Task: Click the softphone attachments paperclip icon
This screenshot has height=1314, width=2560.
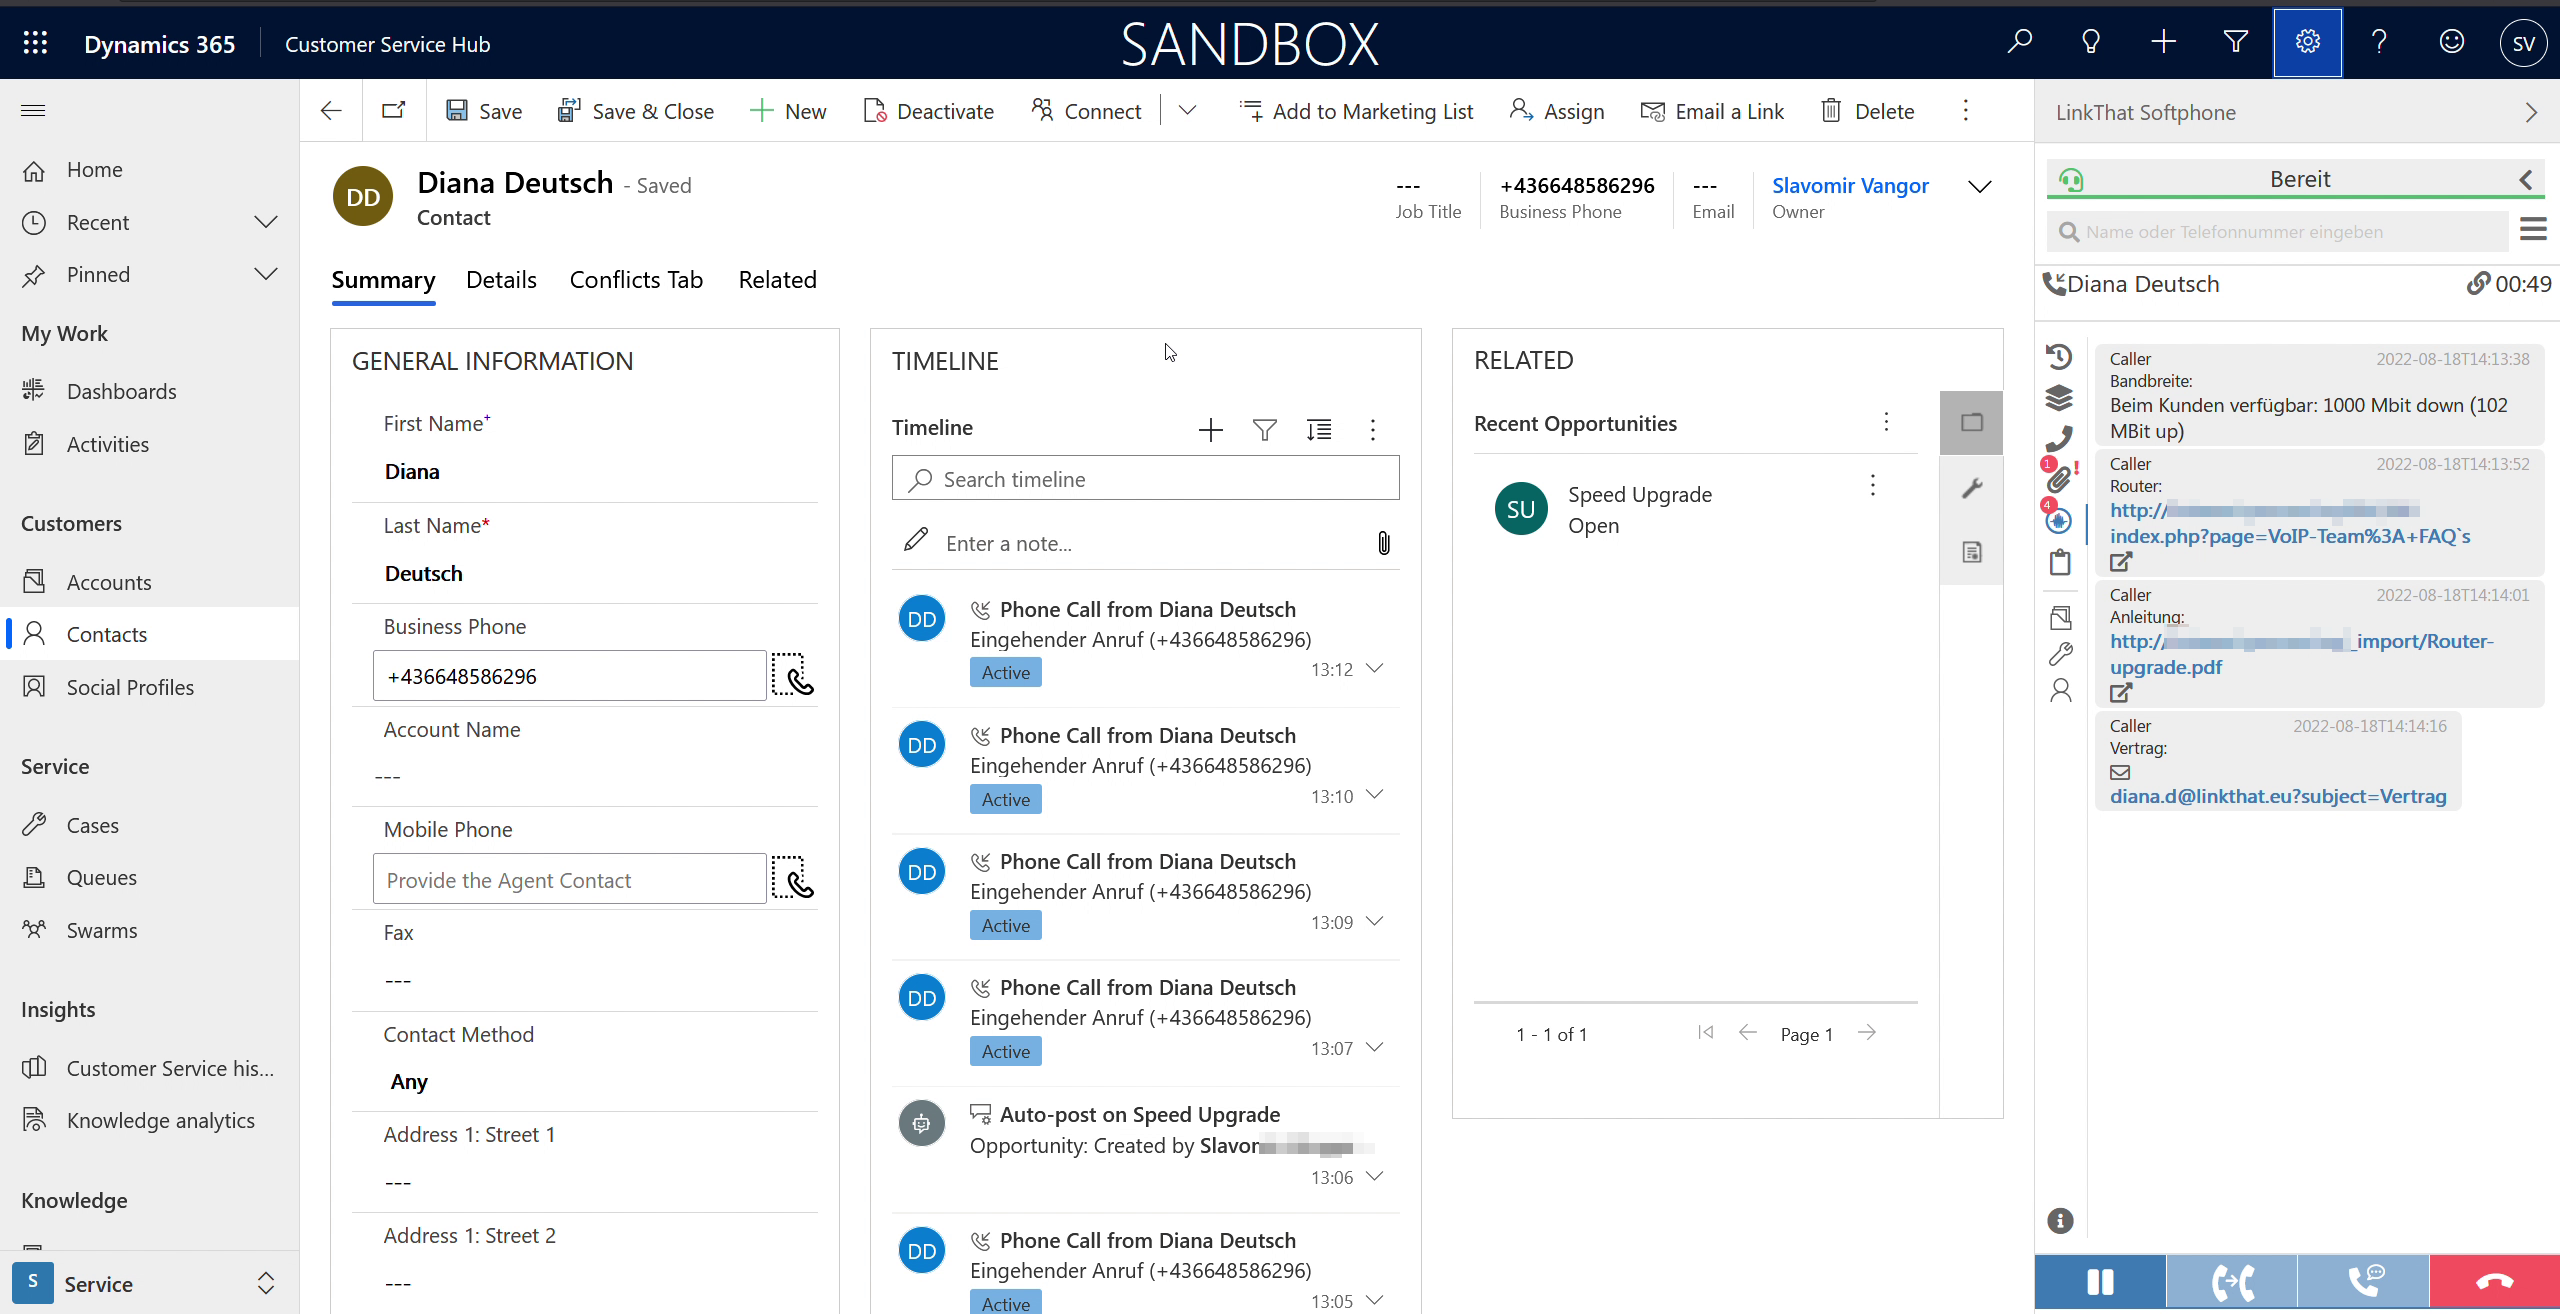Action: [2059, 478]
